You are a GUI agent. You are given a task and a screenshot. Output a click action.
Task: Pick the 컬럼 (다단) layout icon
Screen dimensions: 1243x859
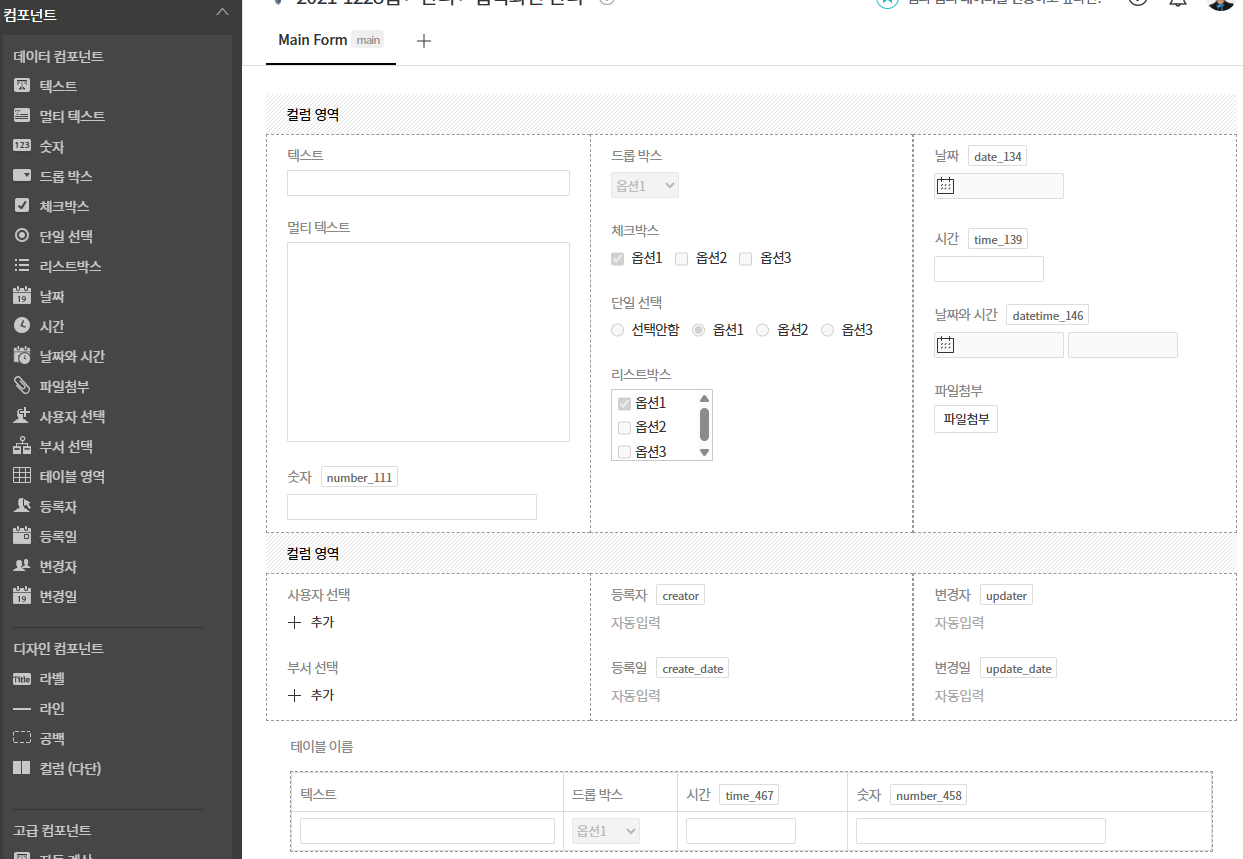22,768
